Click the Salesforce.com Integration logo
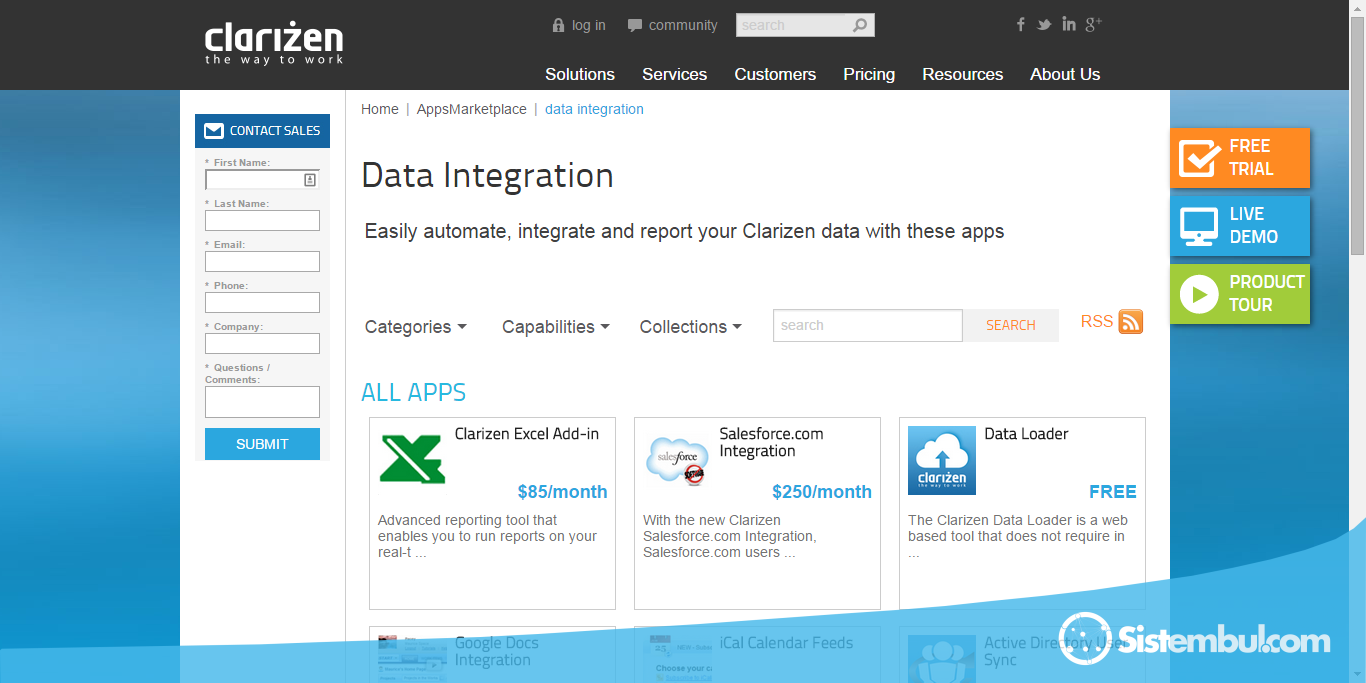 coord(677,460)
